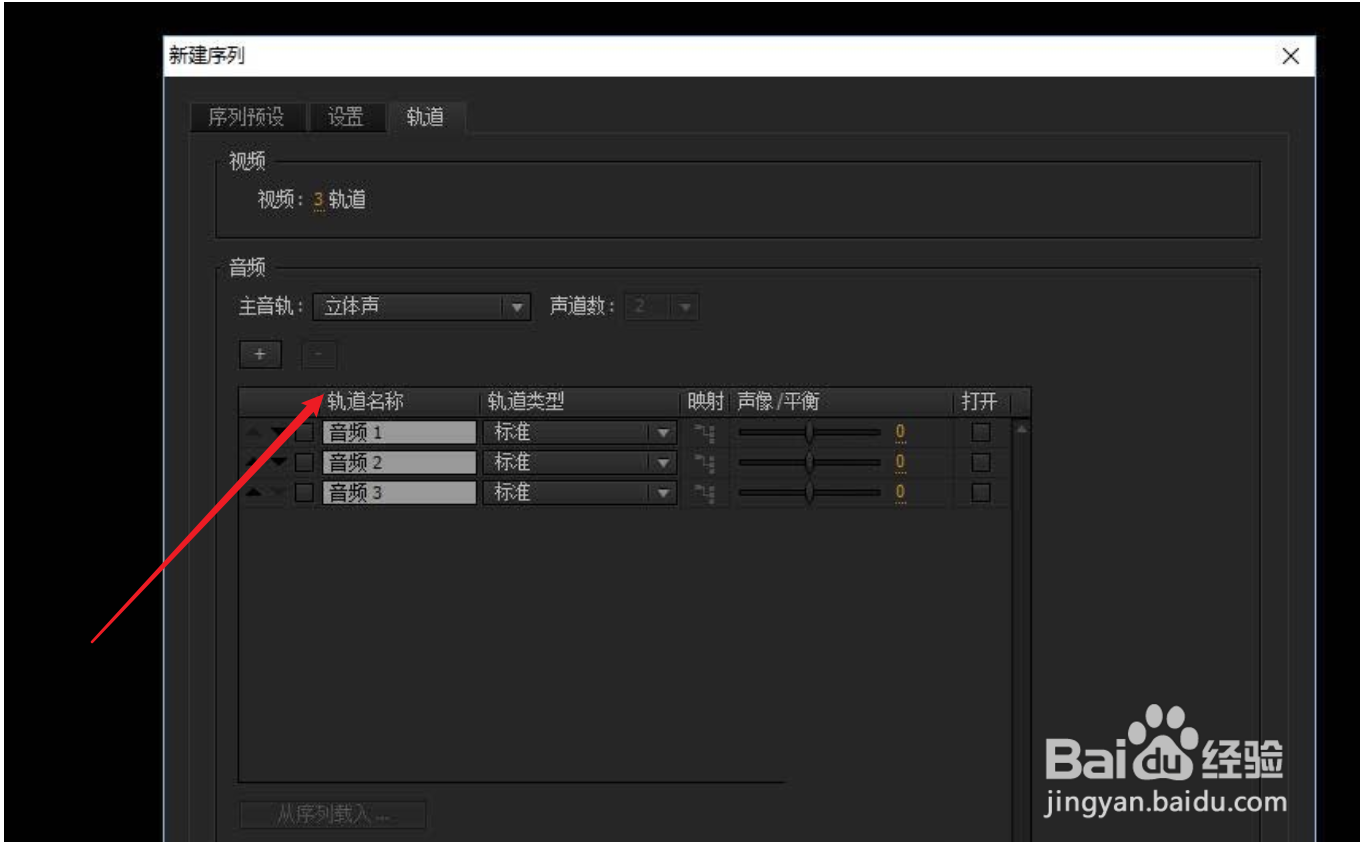Click the 映射 mapping icon for 音频 1
This screenshot has height=848, width=1360.
[707, 432]
